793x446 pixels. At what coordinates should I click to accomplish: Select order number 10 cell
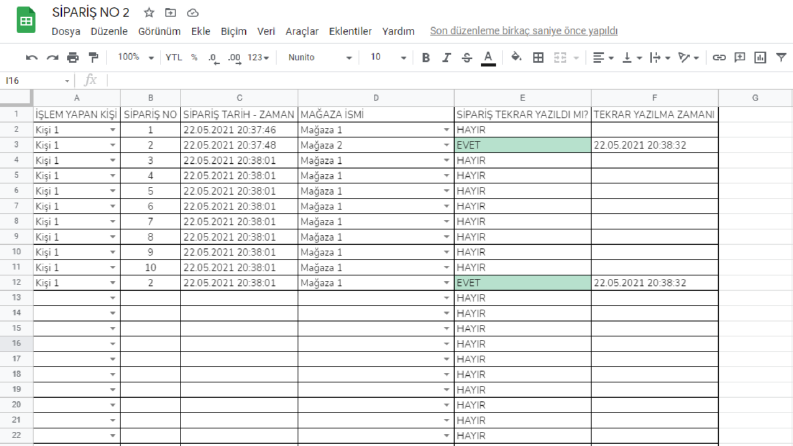click(150, 267)
